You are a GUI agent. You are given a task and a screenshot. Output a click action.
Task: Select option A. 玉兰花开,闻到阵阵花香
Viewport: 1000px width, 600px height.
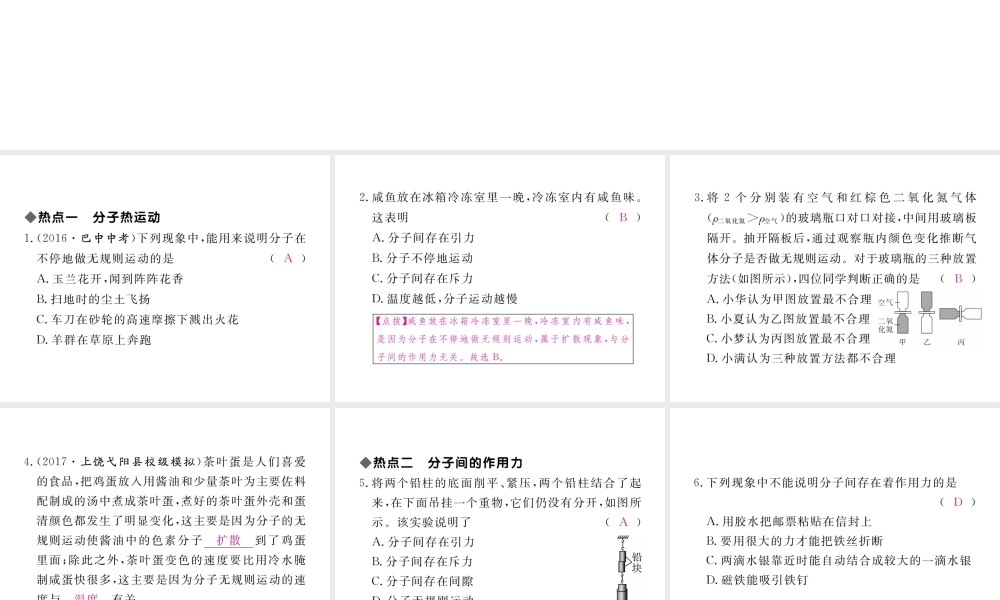point(110,279)
